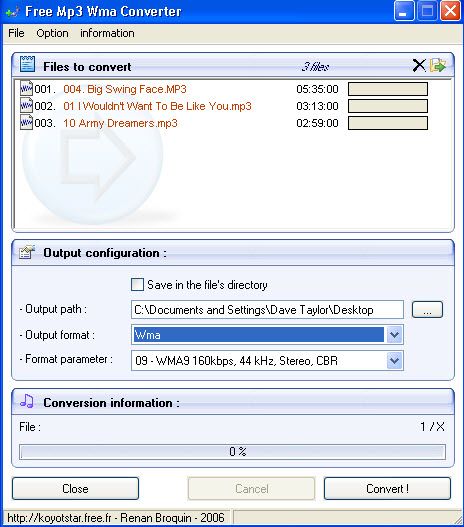The width and height of the screenshot is (464, 527).
Task: Click the Files to convert notepad icon
Action: click(x=27, y=64)
